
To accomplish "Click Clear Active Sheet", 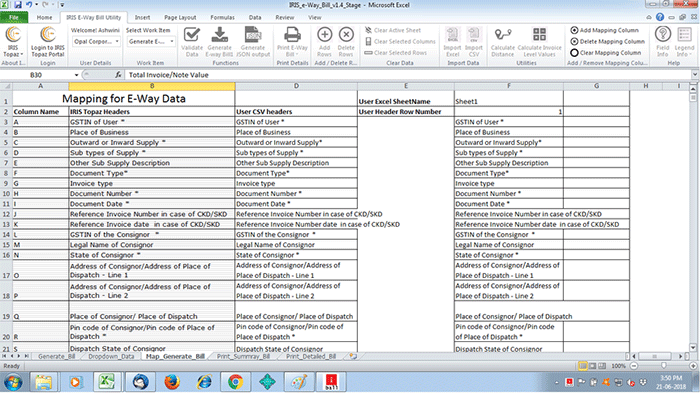I will (393, 30).
